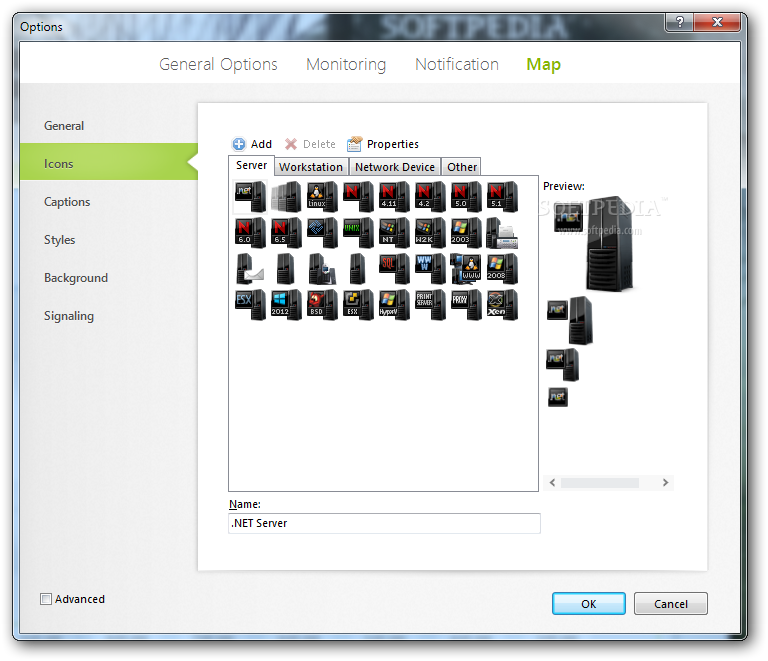Choose the yellow-logo ESX server icon

pos(358,305)
